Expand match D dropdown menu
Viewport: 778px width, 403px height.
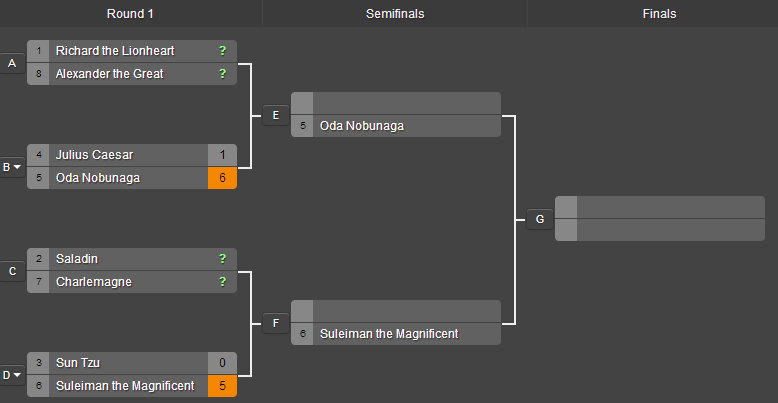[17, 375]
